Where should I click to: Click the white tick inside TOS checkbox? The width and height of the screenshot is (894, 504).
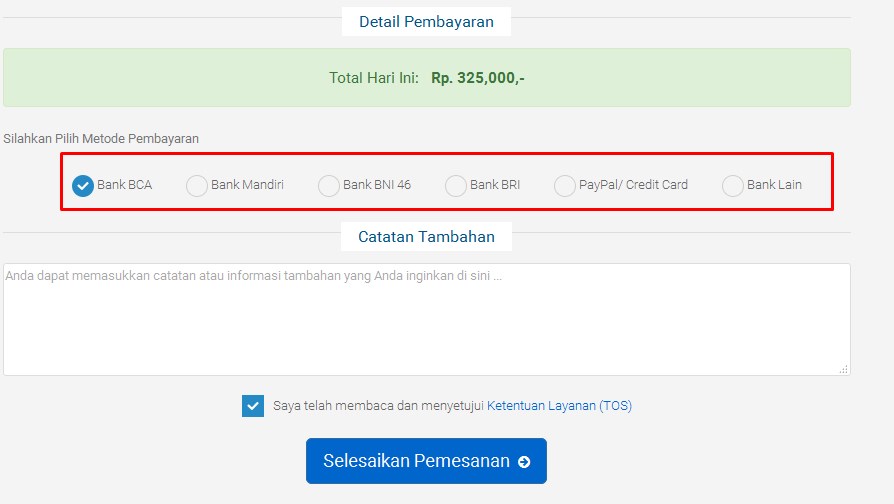pos(253,407)
